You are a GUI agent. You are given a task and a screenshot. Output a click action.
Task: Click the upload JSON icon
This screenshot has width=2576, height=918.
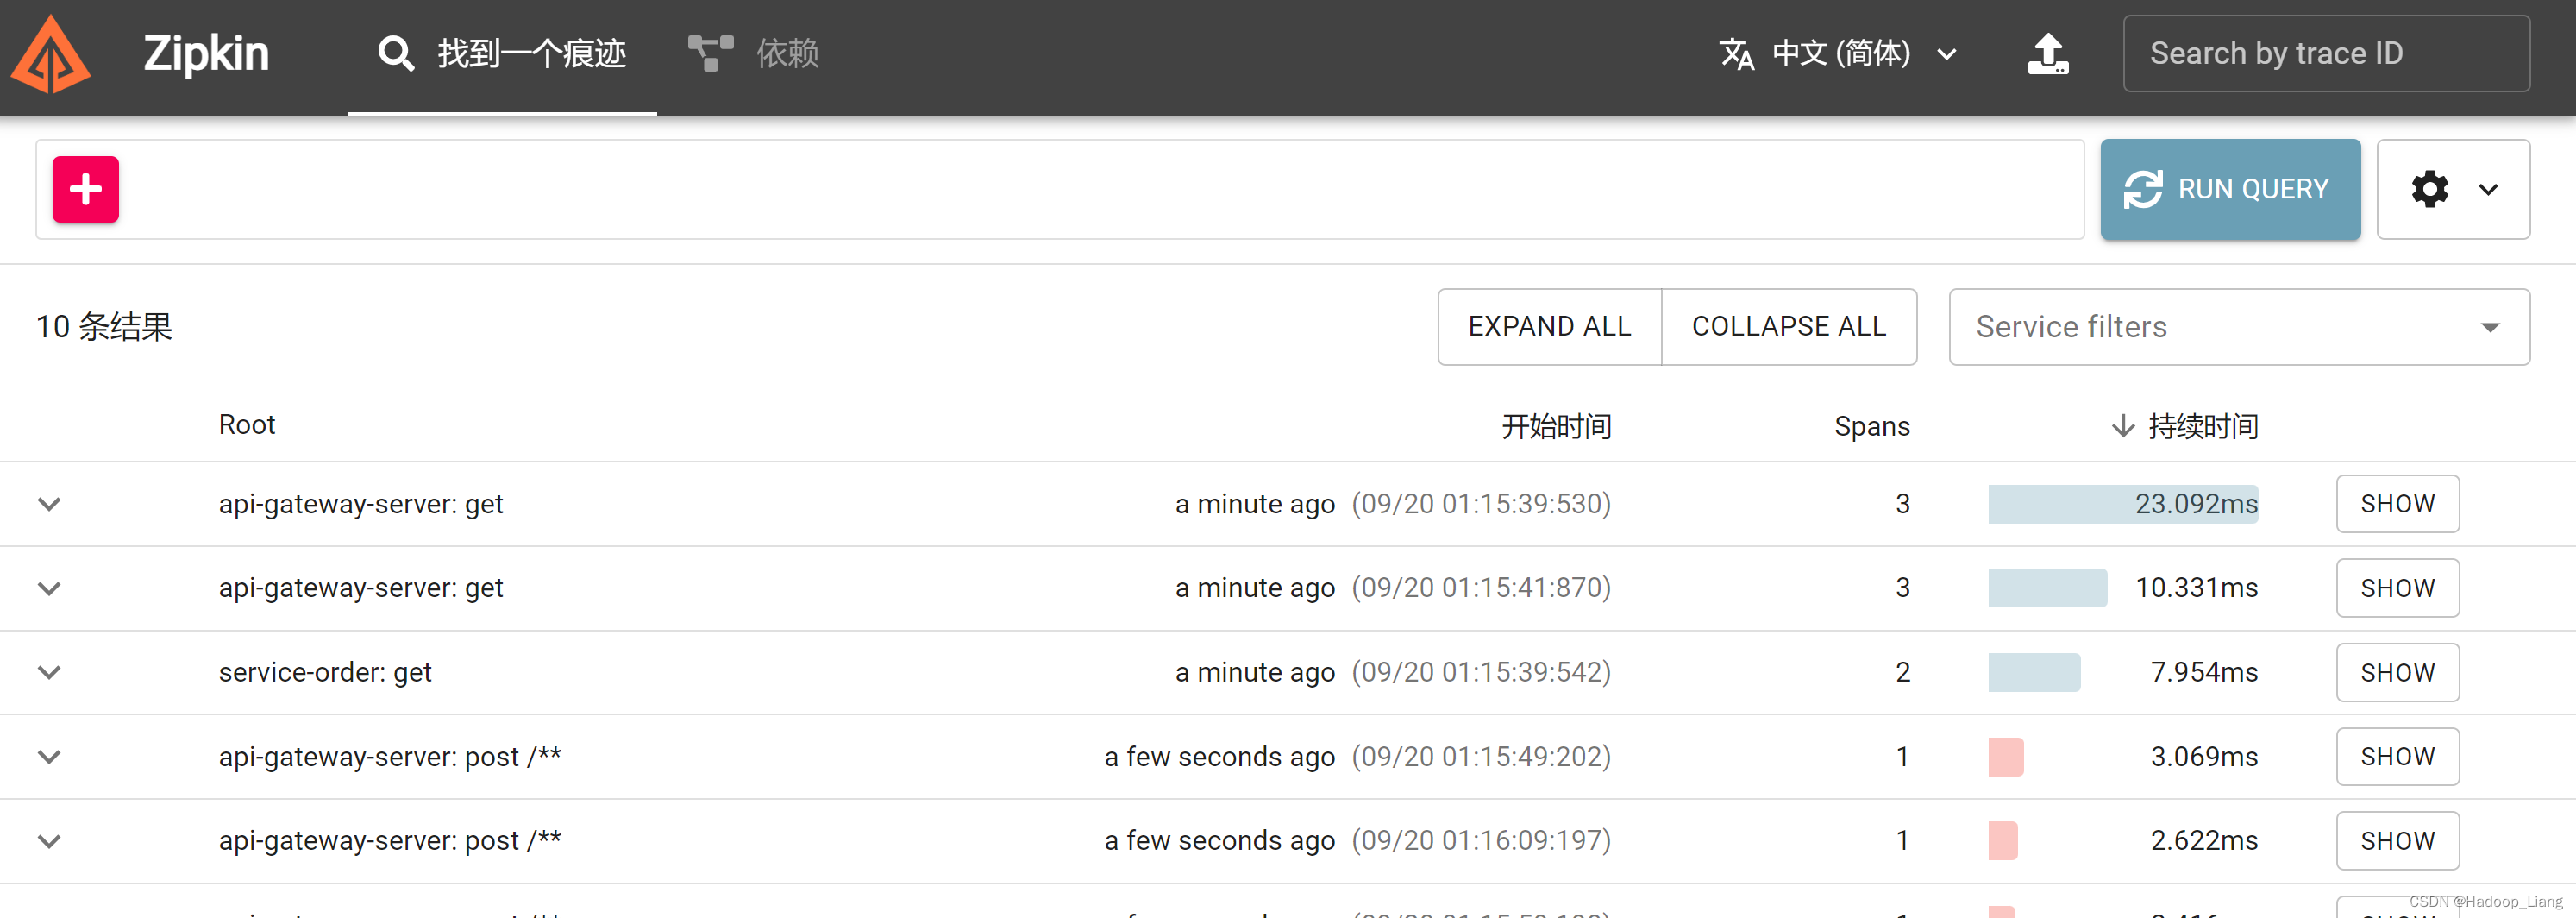pos(2048,54)
